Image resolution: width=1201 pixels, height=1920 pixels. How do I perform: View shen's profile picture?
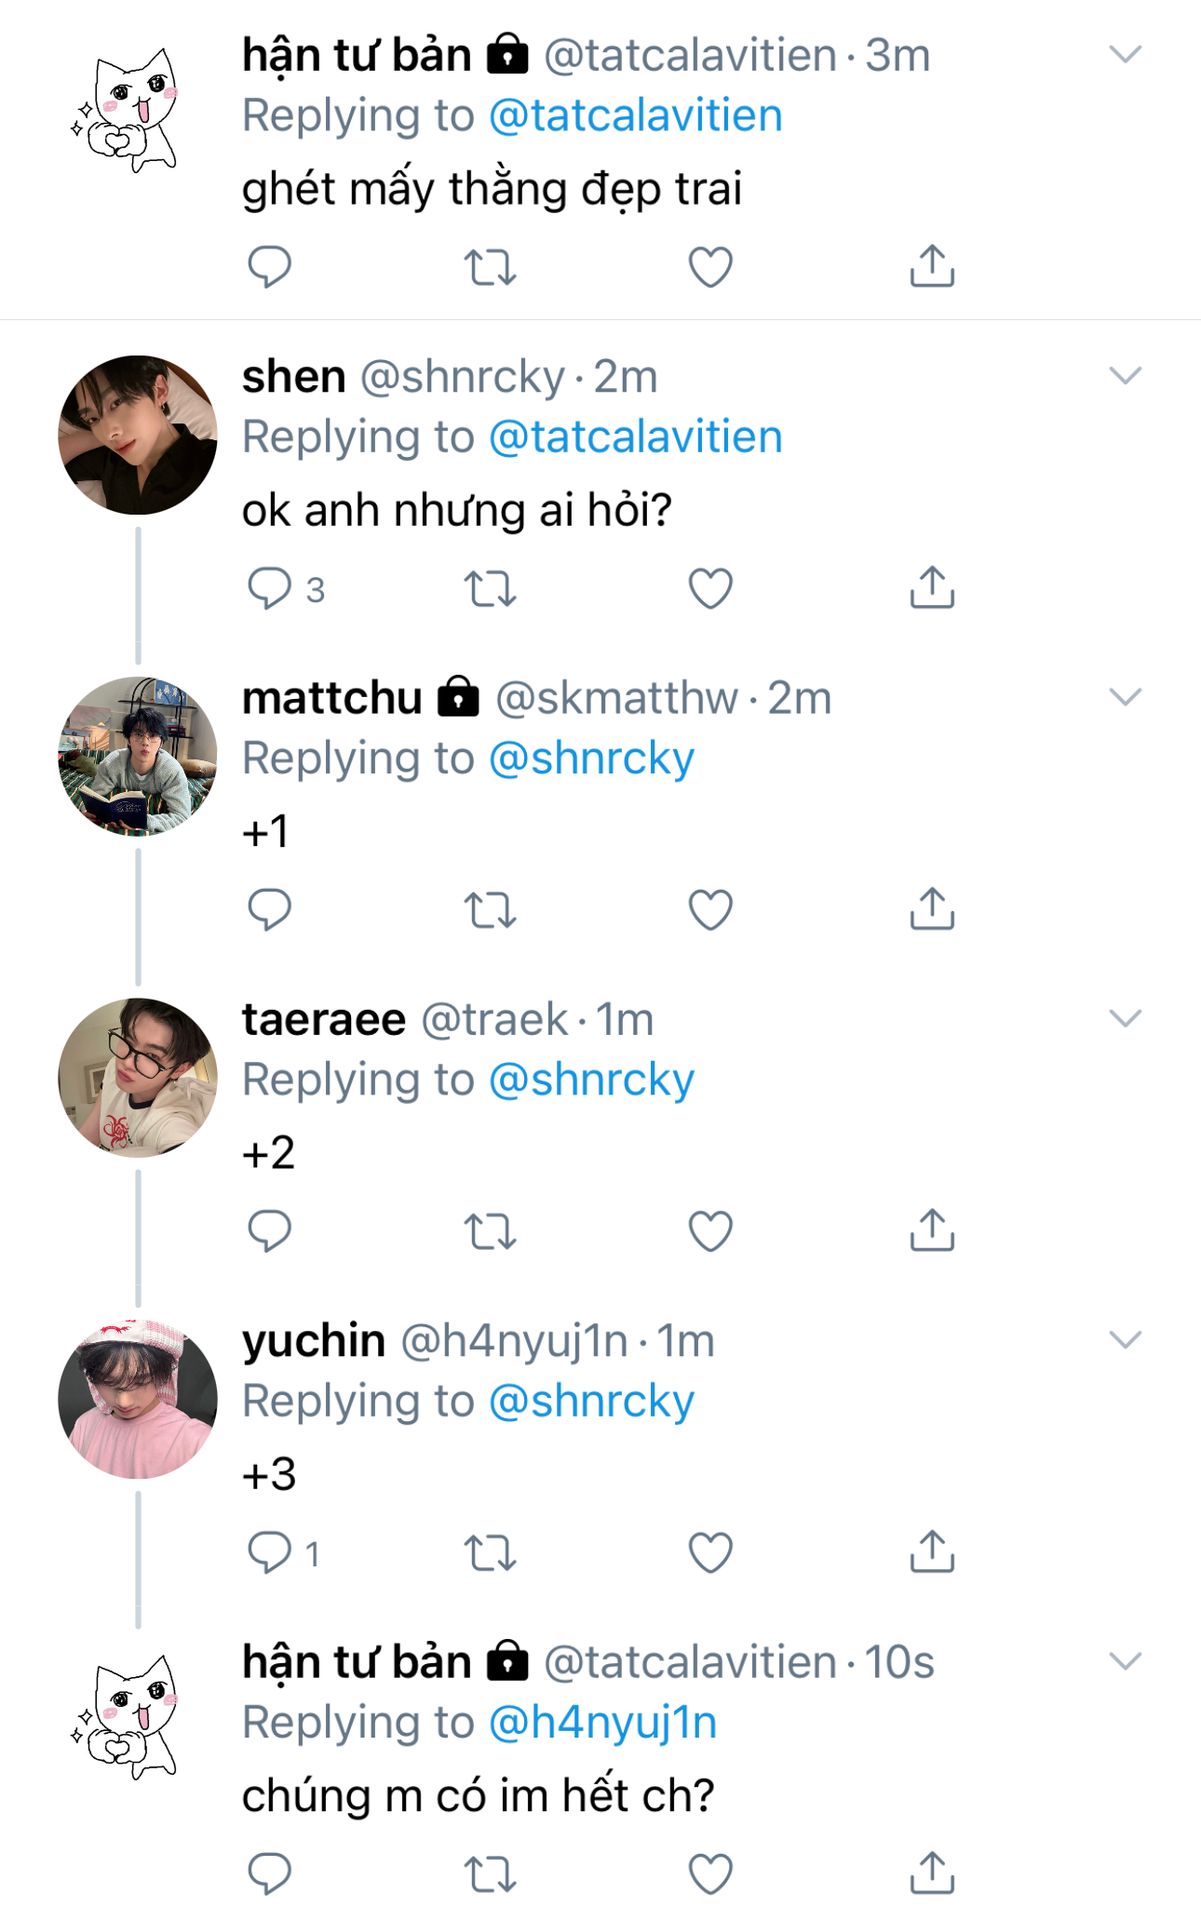(x=138, y=435)
